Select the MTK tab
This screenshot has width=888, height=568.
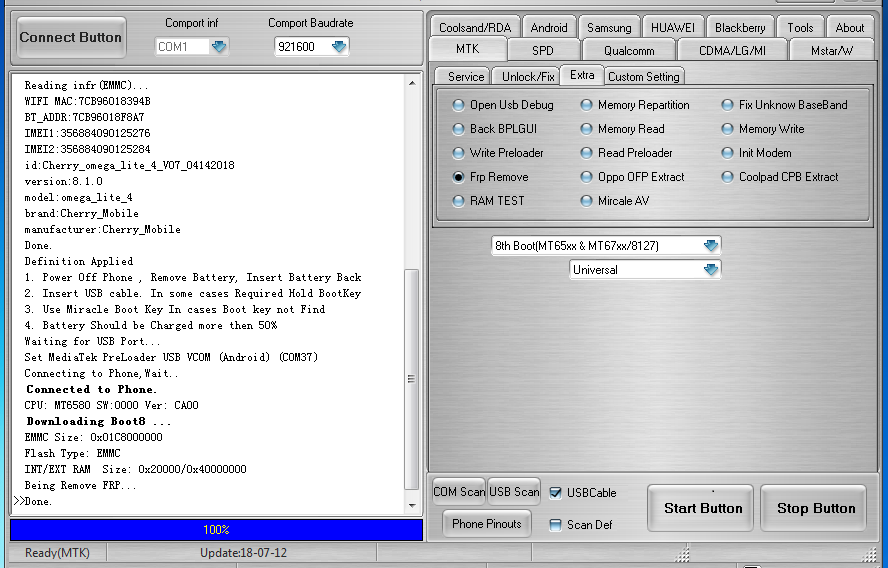click(x=467, y=49)
